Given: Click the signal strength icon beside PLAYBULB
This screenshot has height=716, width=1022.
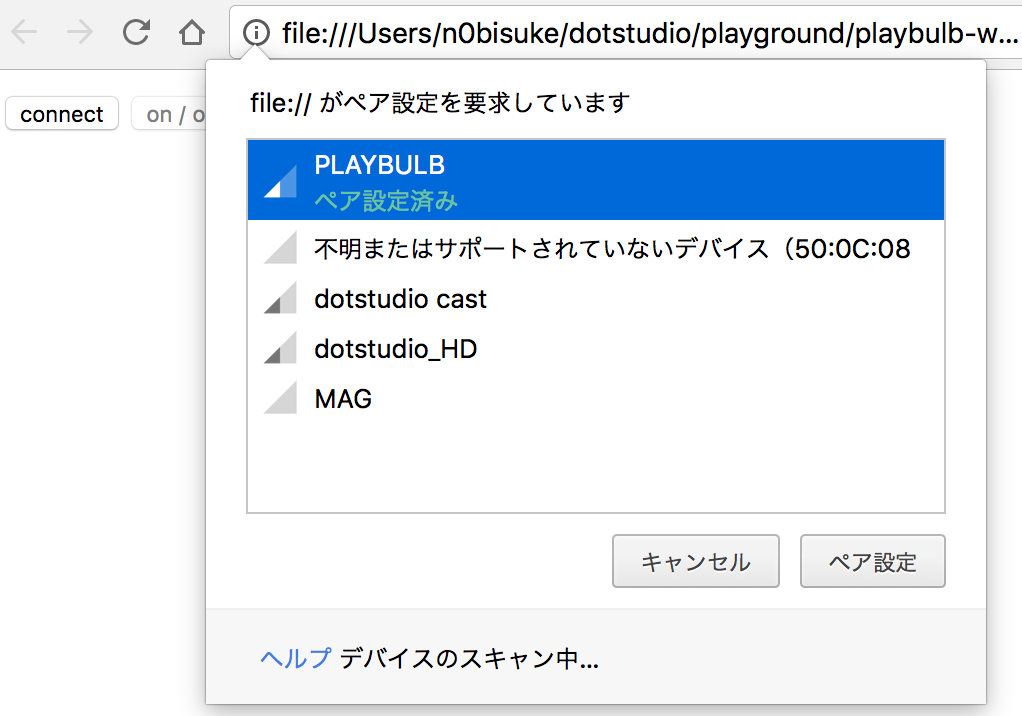Looking at the screenshot, I should coord(280,180).
